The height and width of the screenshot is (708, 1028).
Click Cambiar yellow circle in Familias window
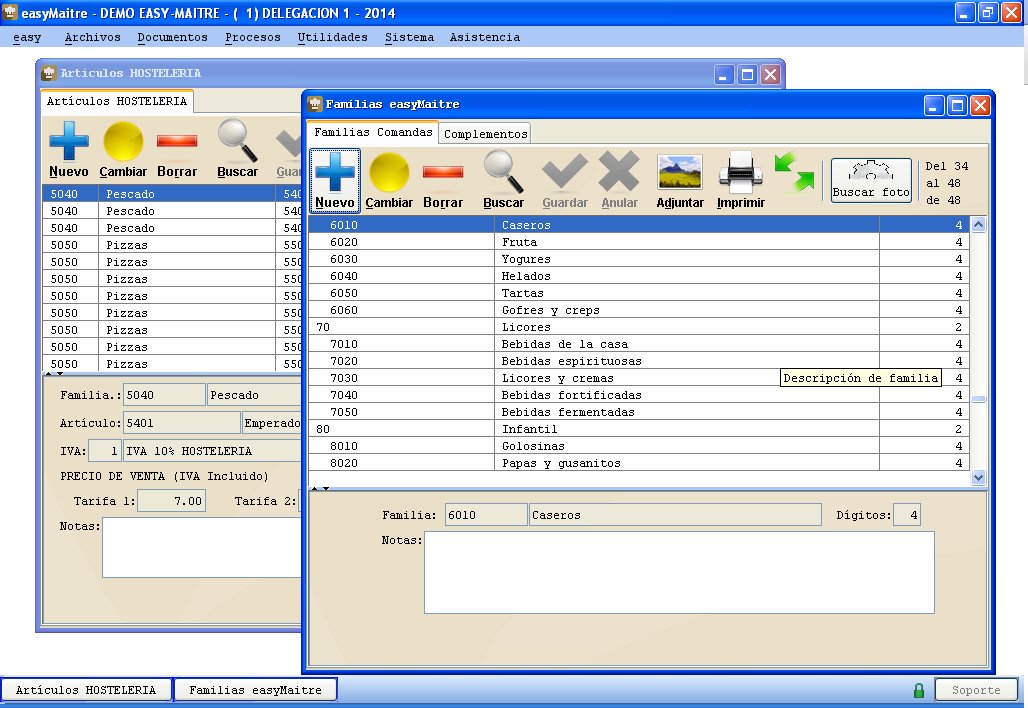coord(389,180)
